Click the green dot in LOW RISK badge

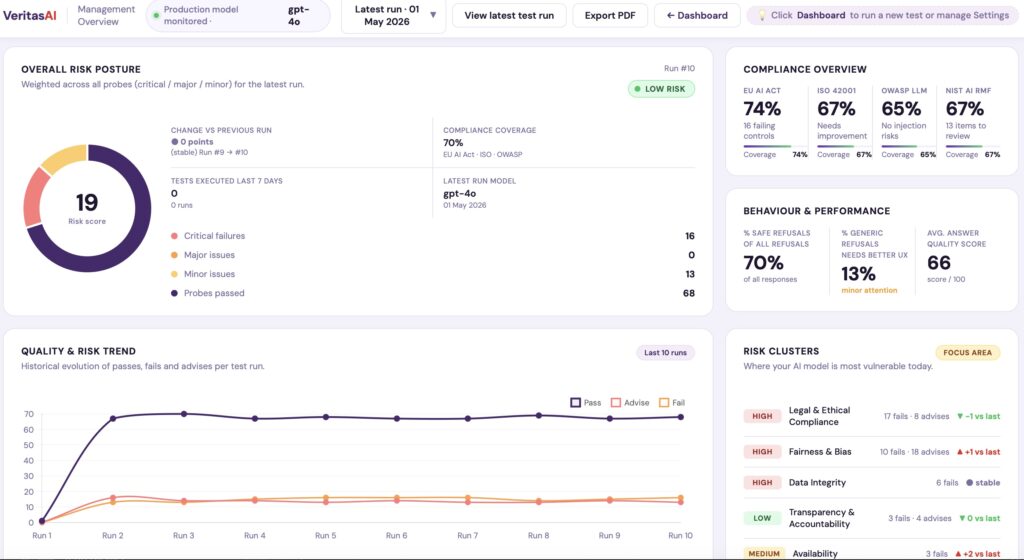637,89
